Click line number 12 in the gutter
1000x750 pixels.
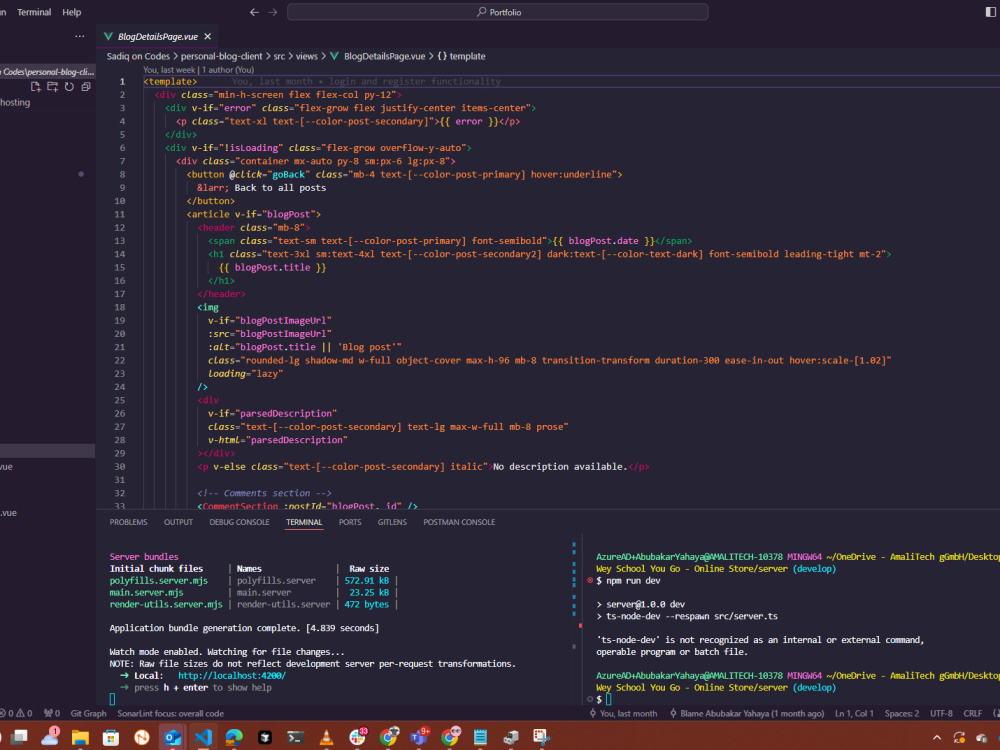pyautogui.click(x=119, y=228)
